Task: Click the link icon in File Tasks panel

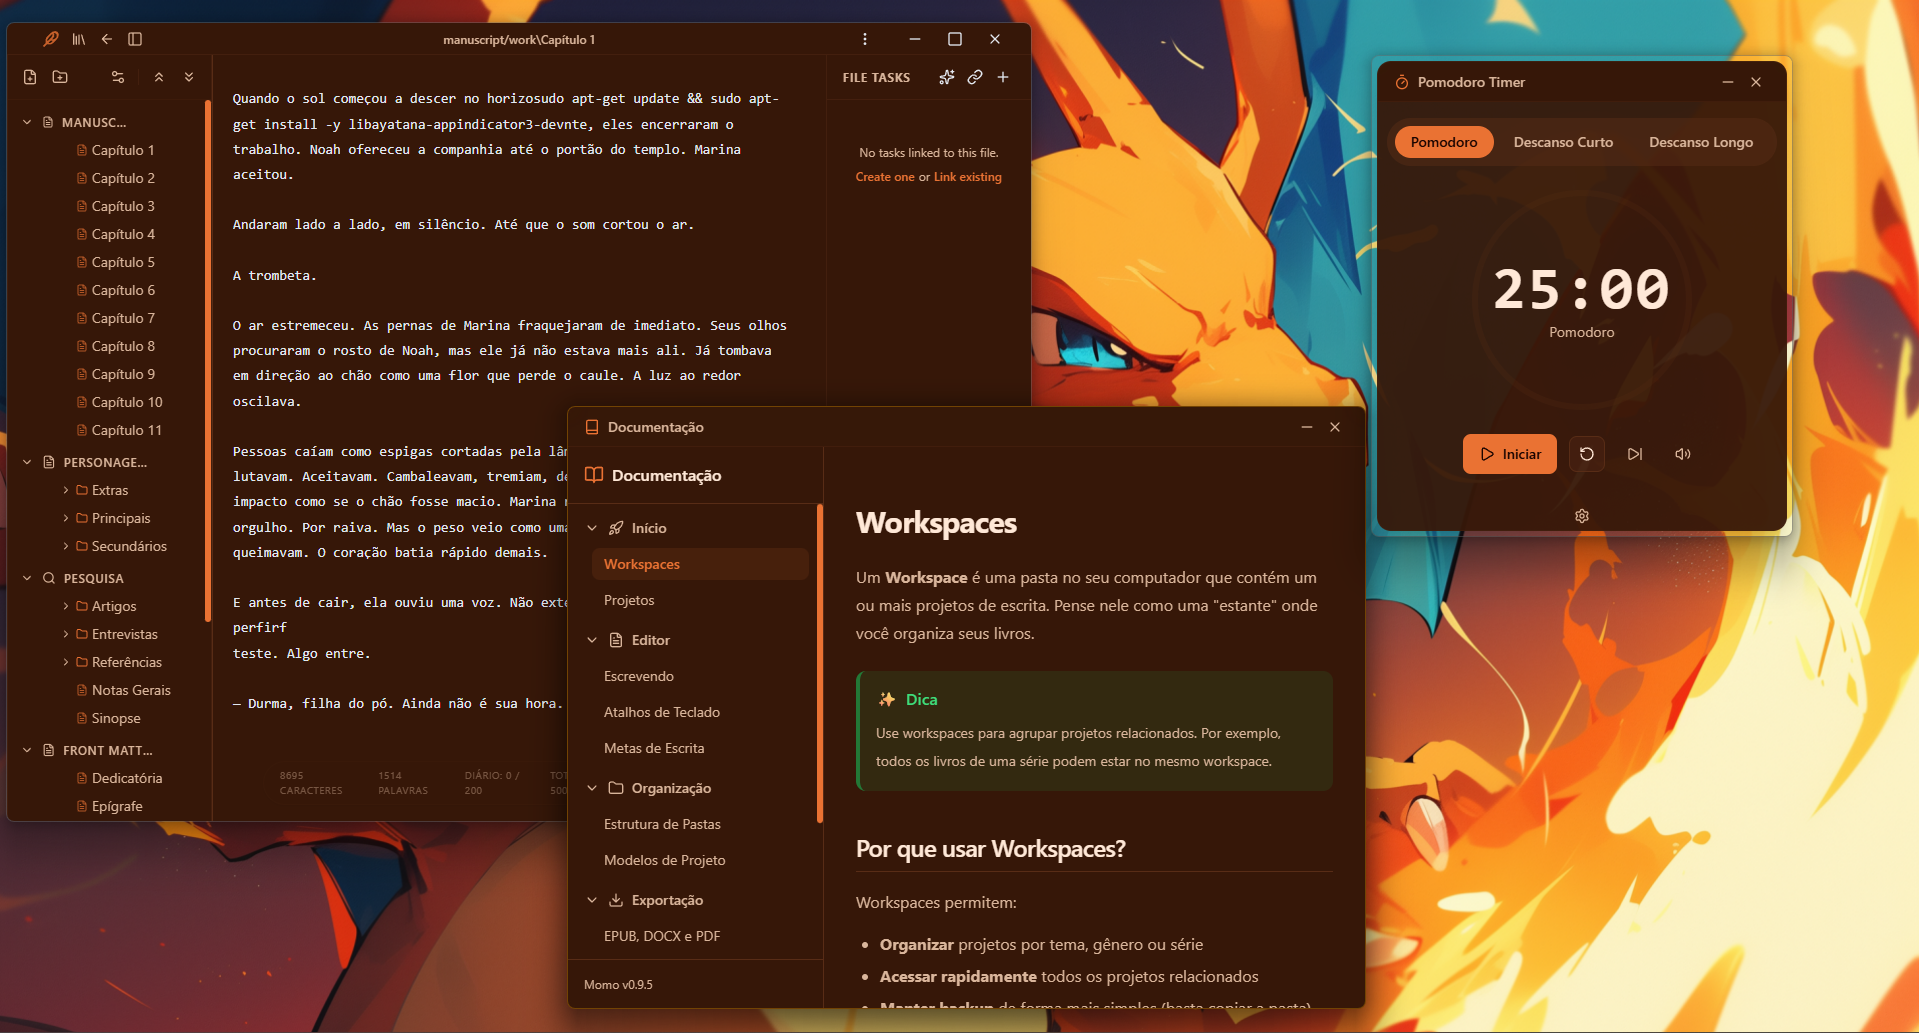Action: pyautogui.click(x=975, y=77)
